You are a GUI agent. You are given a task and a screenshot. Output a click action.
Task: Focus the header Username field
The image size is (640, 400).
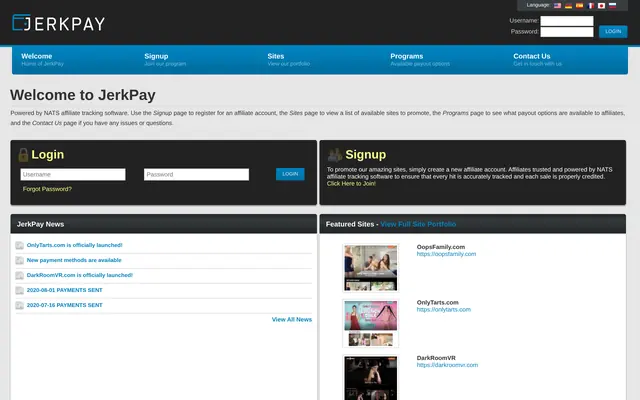tap(567, 21)
